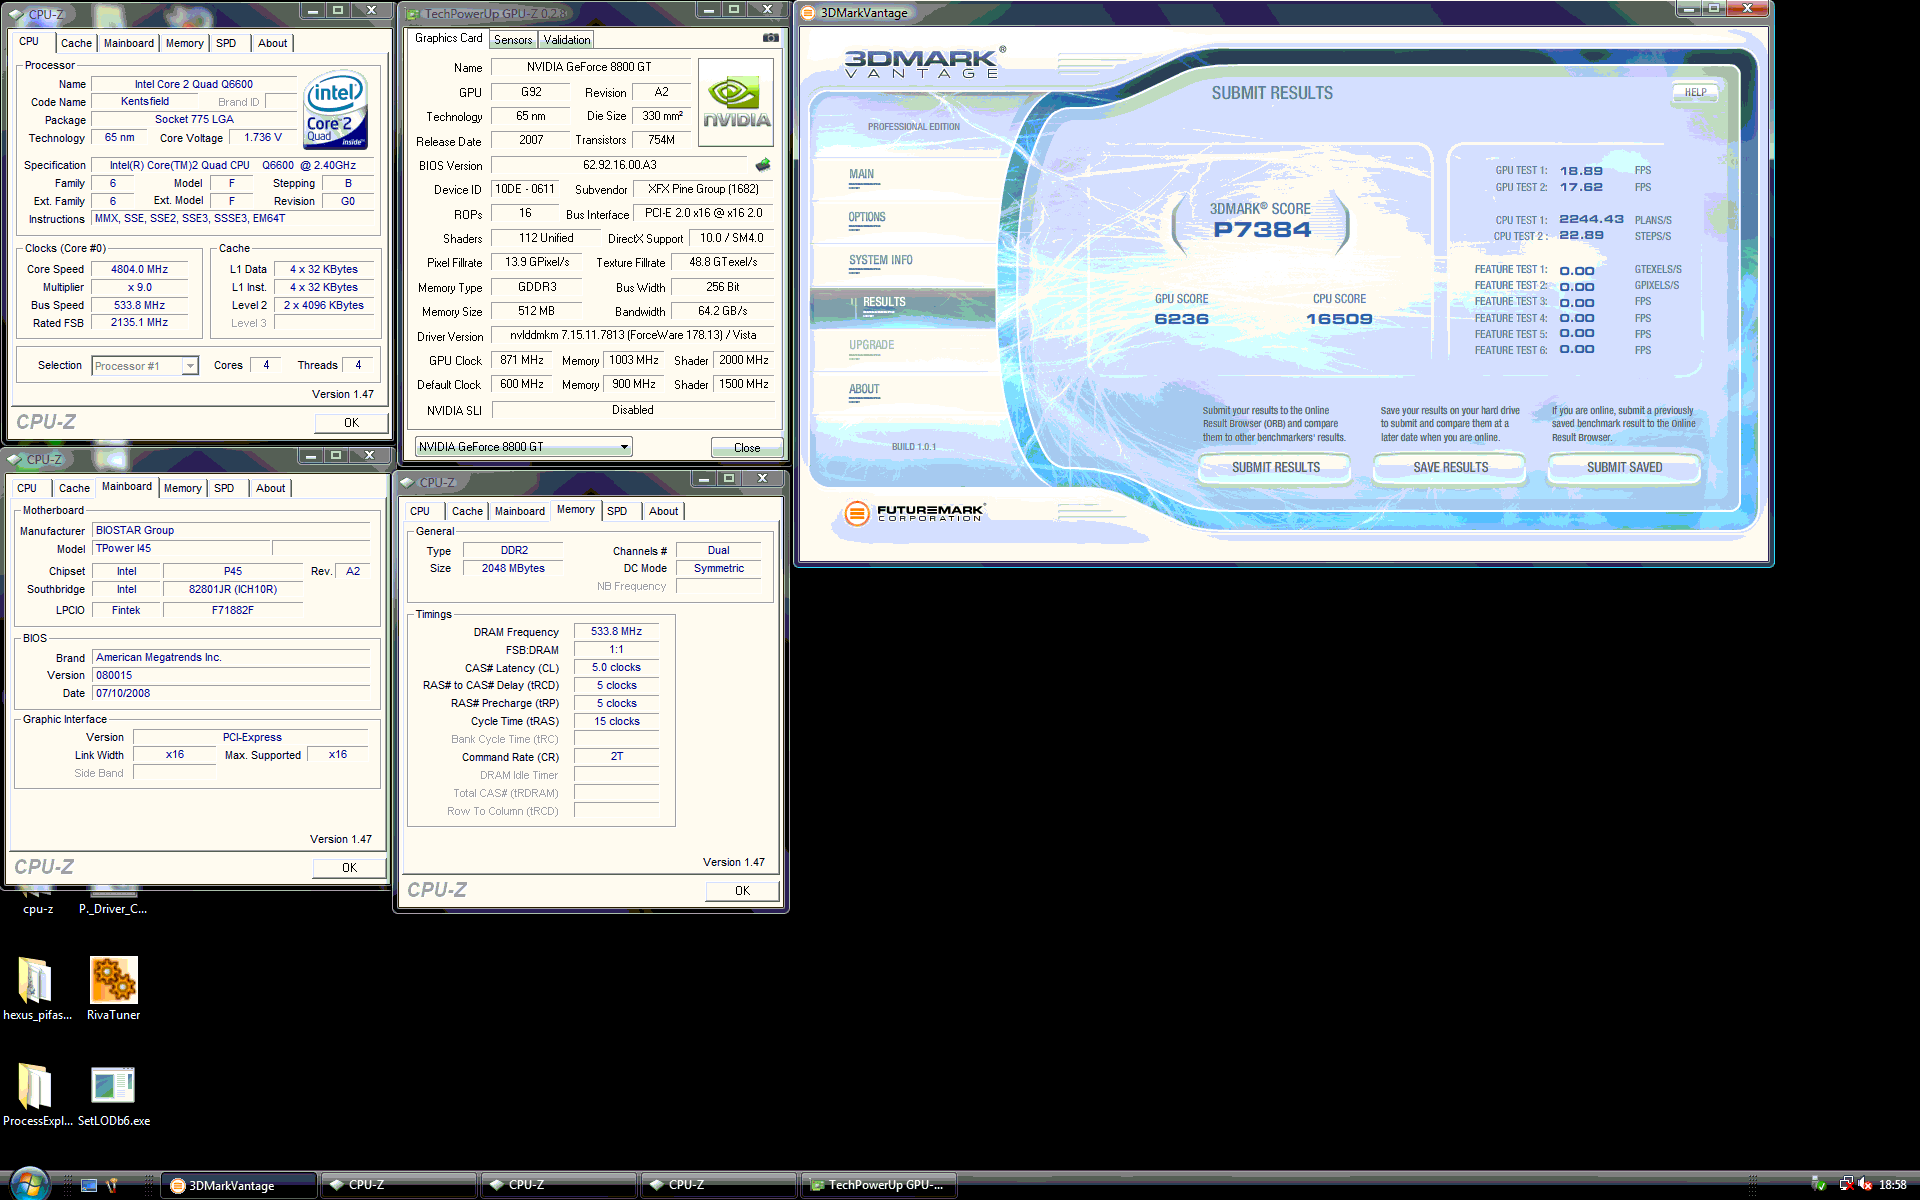Click the DRAM Frequency 533.8 MHz field

coord(616,632)
